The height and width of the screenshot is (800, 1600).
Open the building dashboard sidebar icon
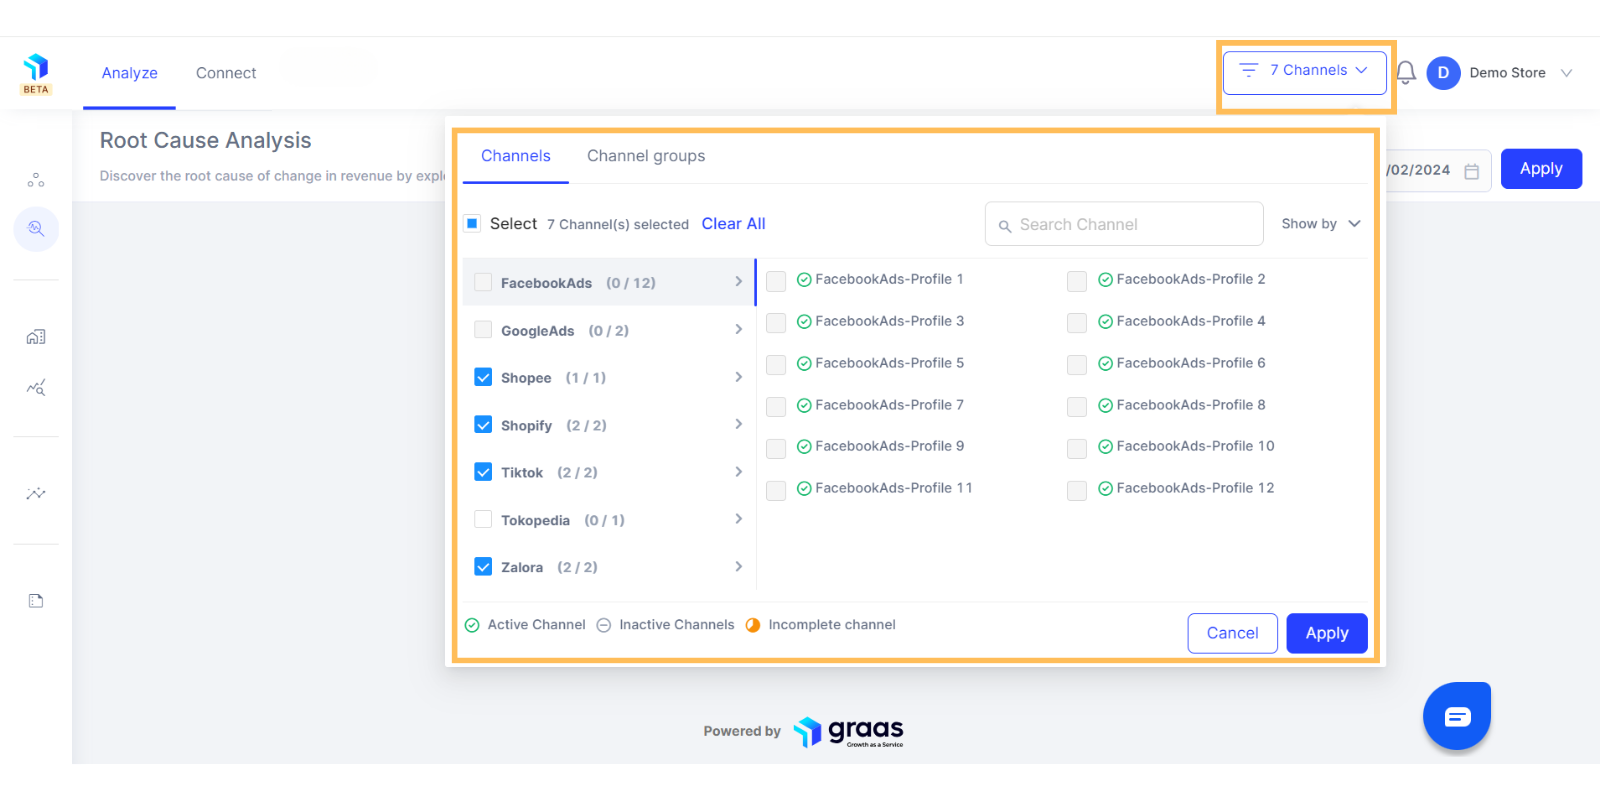pos(36,337)
